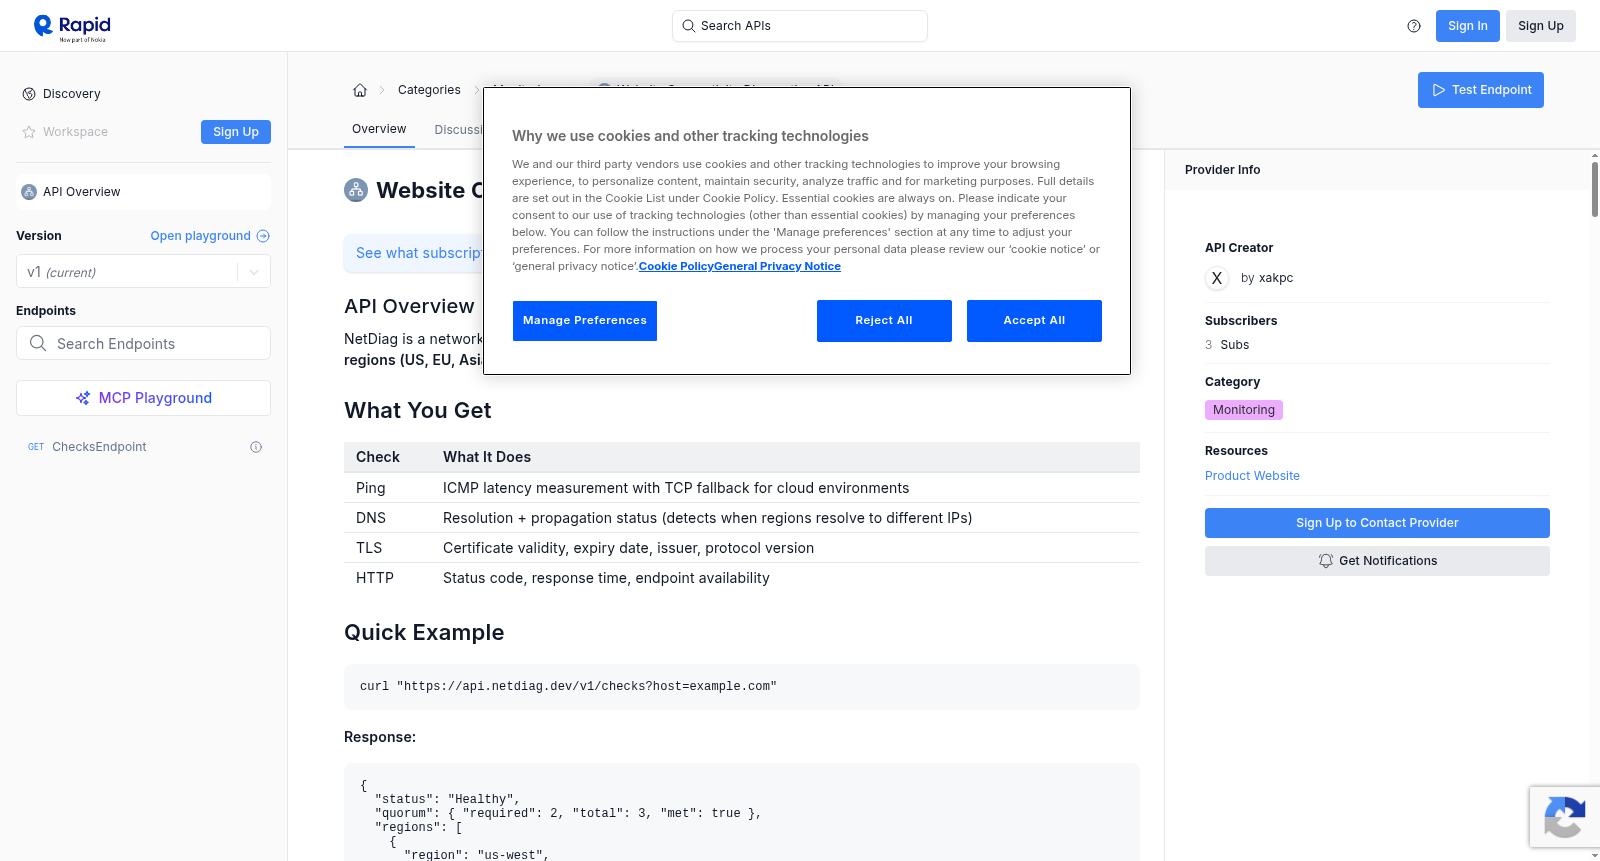This screenshot has width=1600, height=861.
Task: Click Manage Preferences in cookie dialog
Action: [585, 321]
